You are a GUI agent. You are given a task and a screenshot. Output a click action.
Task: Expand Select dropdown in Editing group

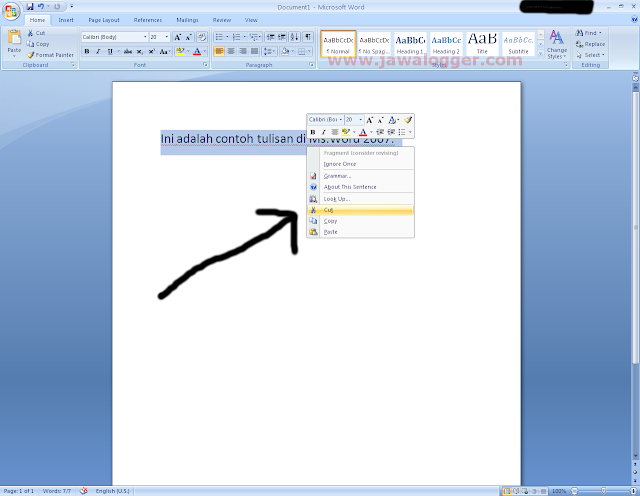[x=603, y=55]
